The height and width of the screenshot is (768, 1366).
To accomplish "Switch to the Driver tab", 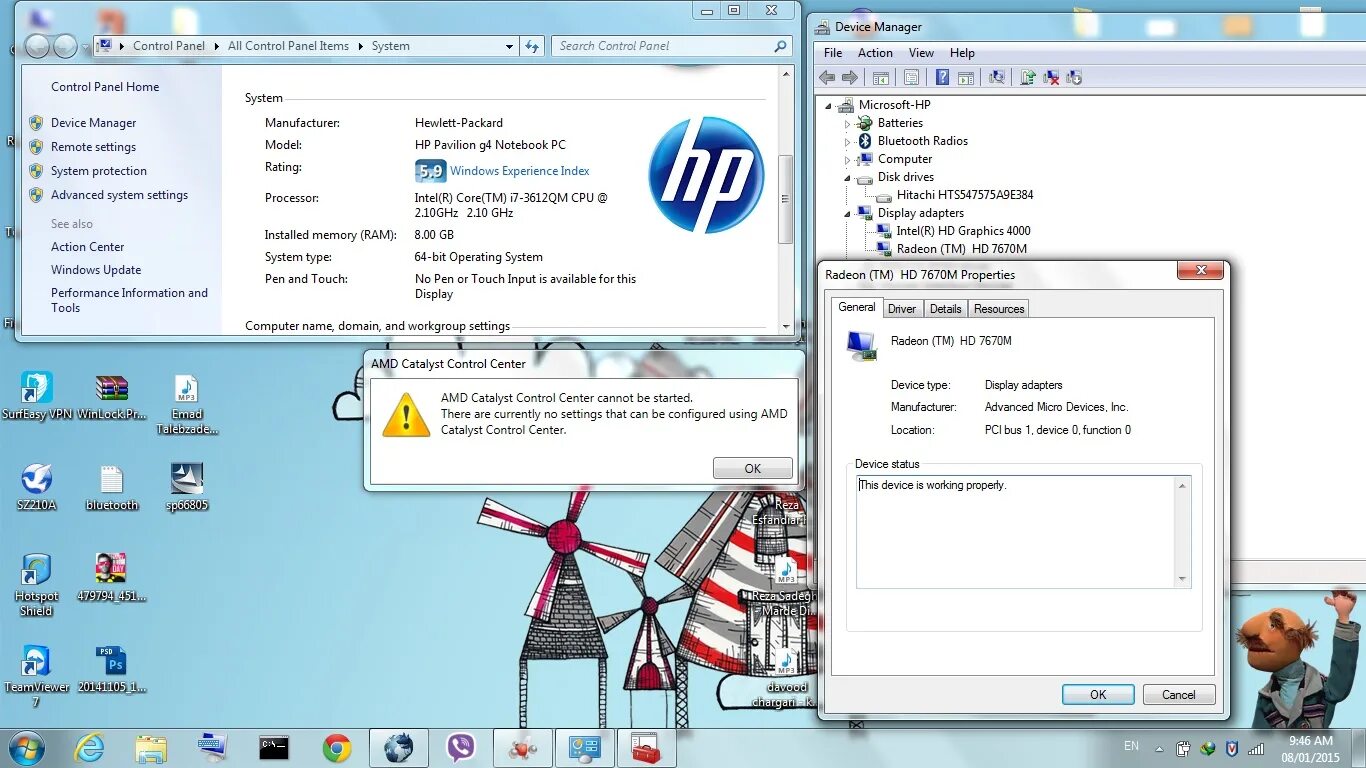I will (902, 308).
